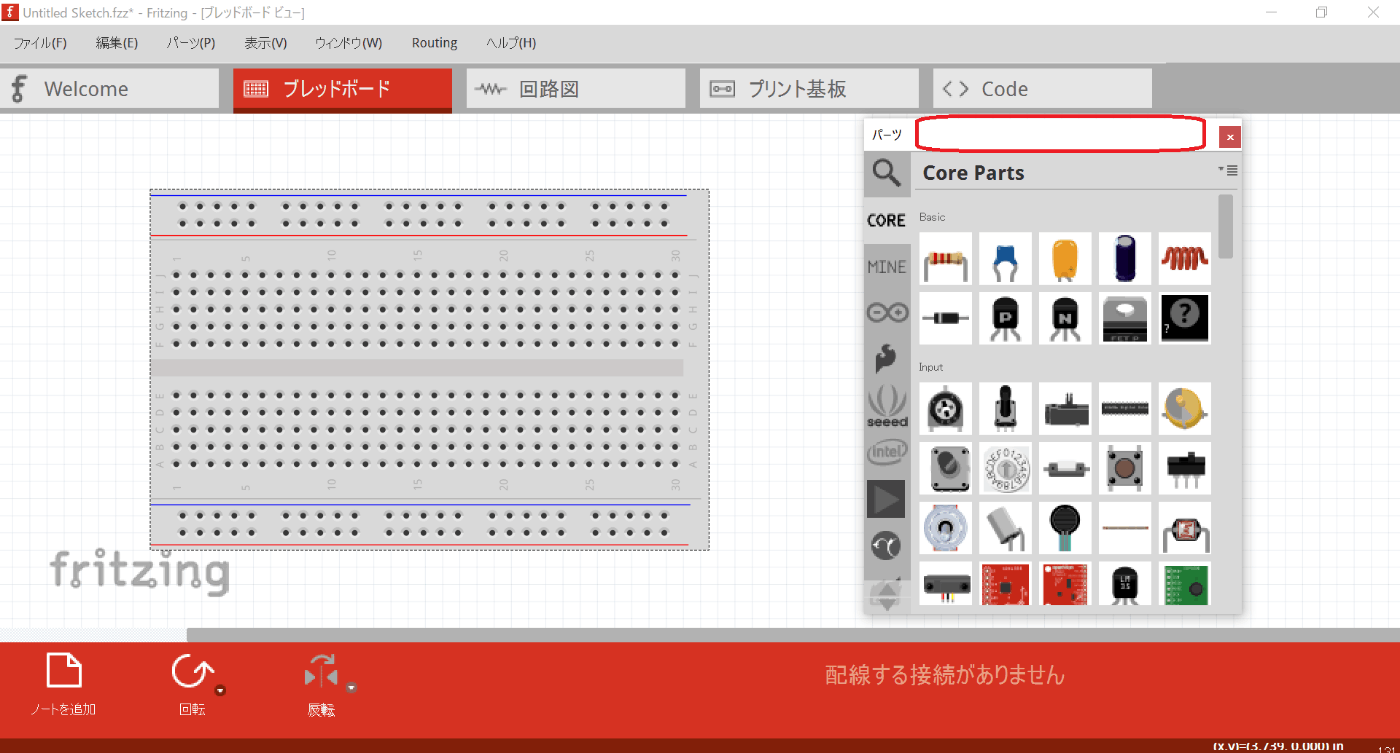Screen dimensions: 1400x753
Task: Select the hexadecimal rotary dial switch part
Action: click(x=1005, y=468)
